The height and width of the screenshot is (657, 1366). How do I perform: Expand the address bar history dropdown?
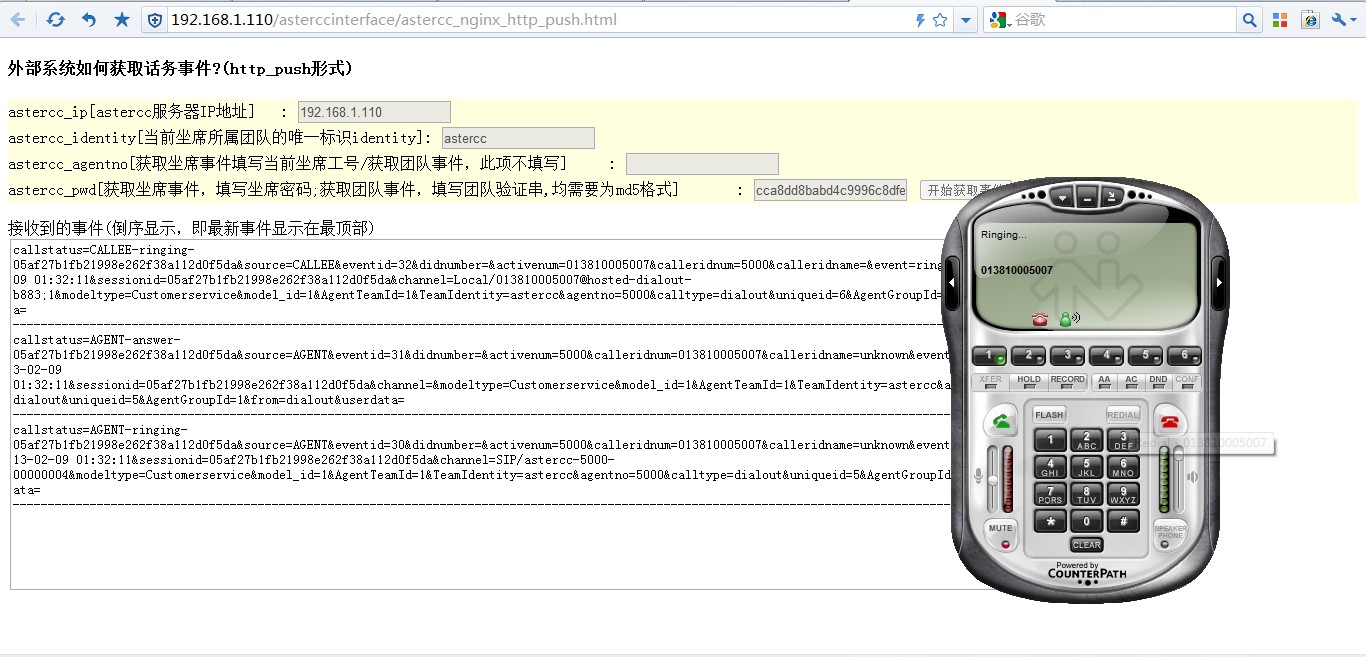(965, 19)
